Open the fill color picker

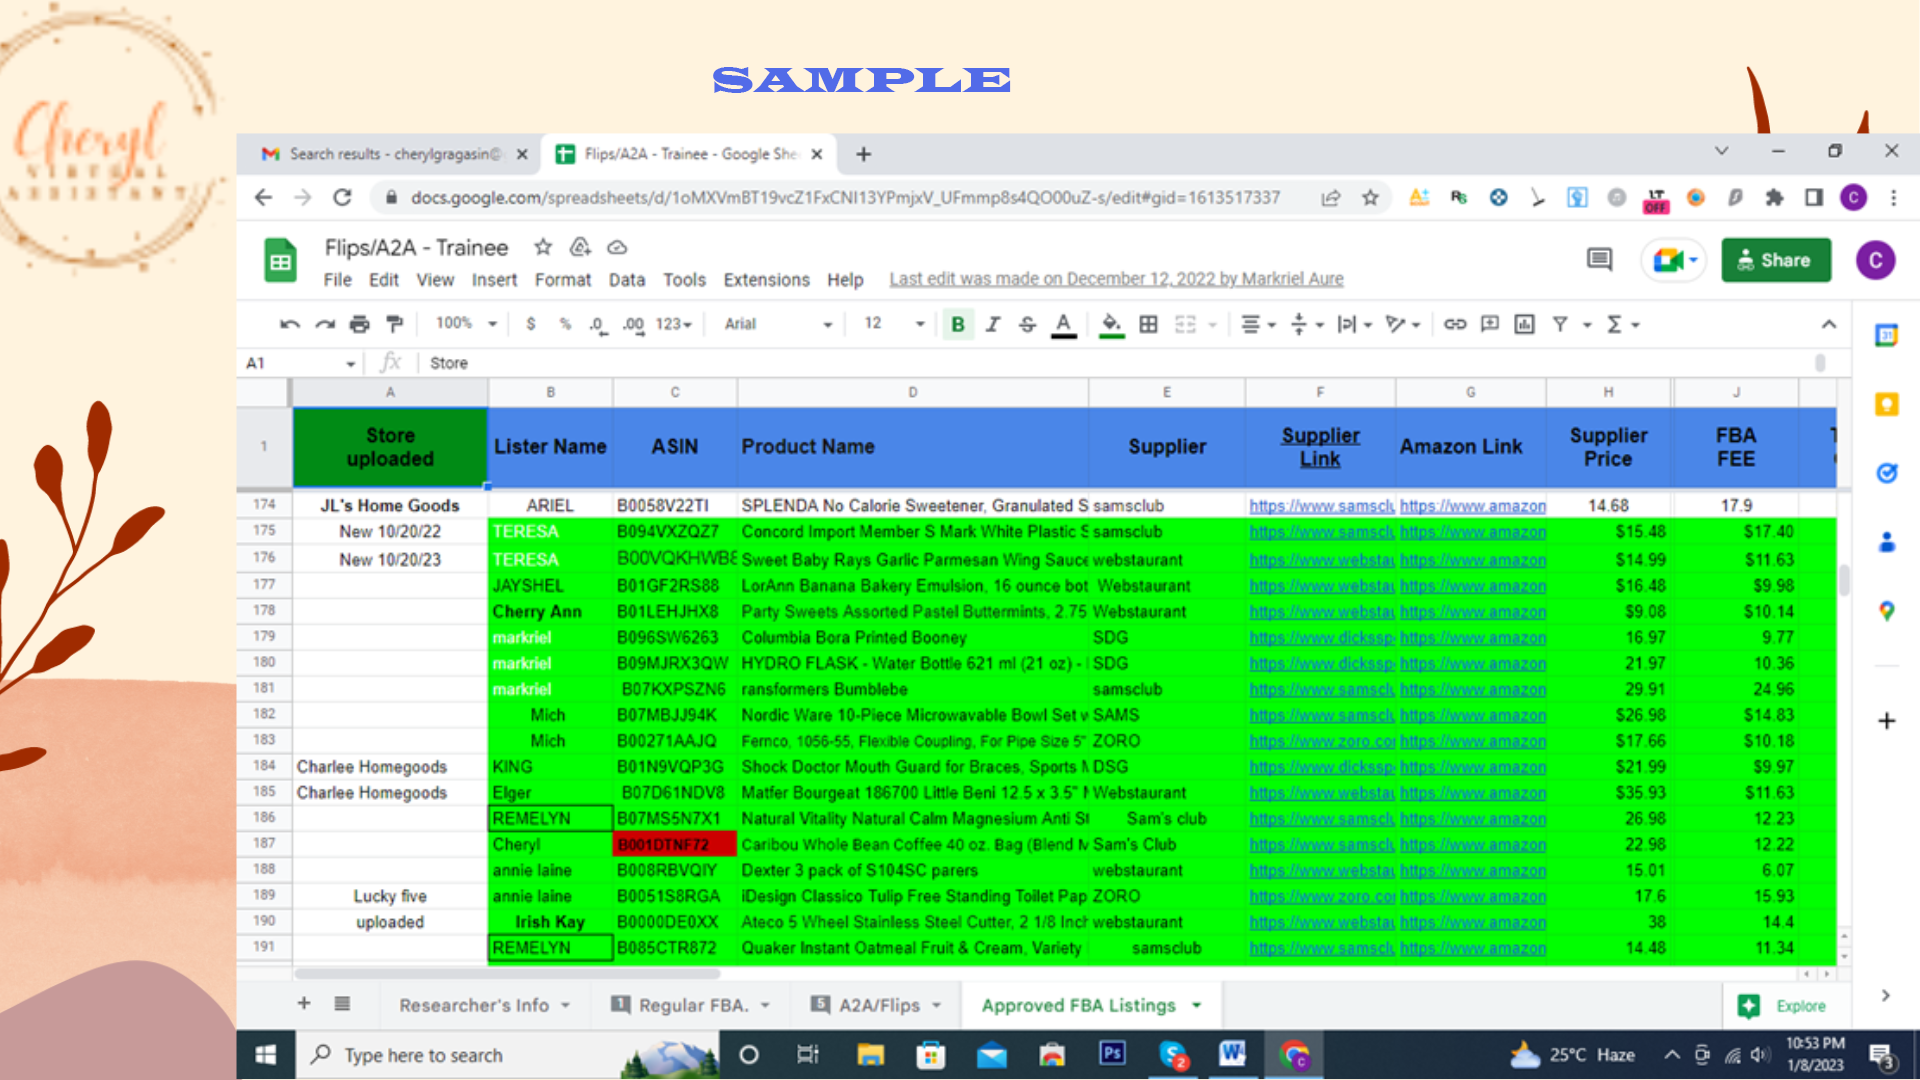coord(1111,324)
